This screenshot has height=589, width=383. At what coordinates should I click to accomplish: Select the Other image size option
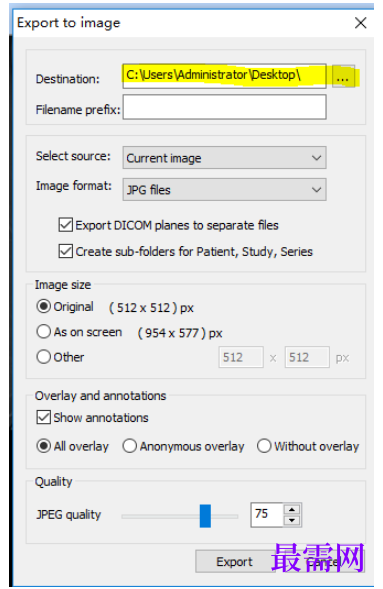[x=44, y=356]
